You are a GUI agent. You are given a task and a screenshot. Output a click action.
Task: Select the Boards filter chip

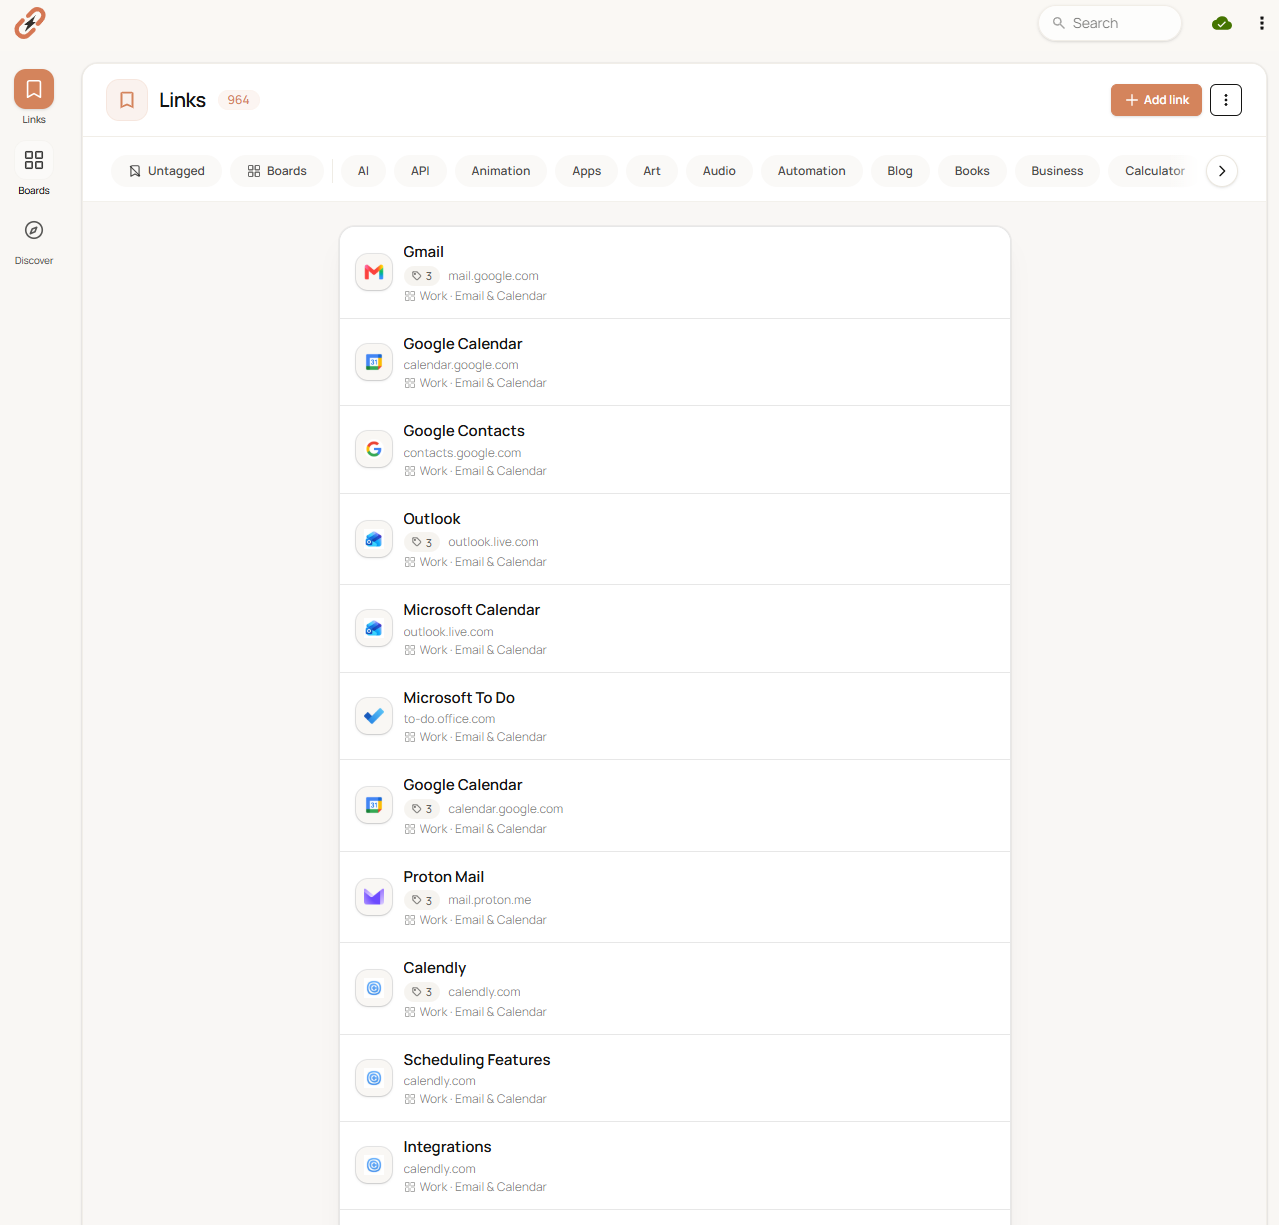[x=277, y=171]
